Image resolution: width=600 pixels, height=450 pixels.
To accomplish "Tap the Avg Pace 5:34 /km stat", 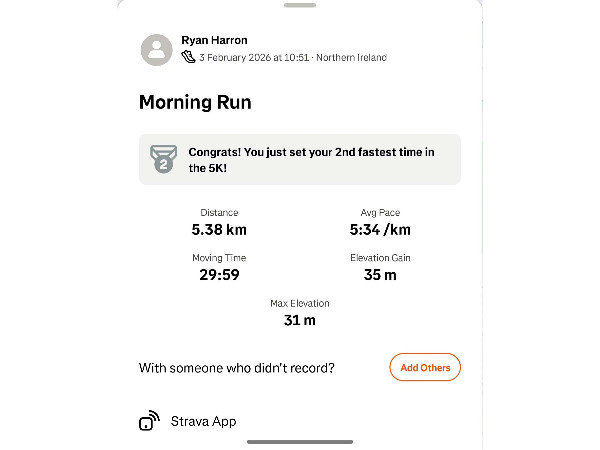I will pos(380,222).
